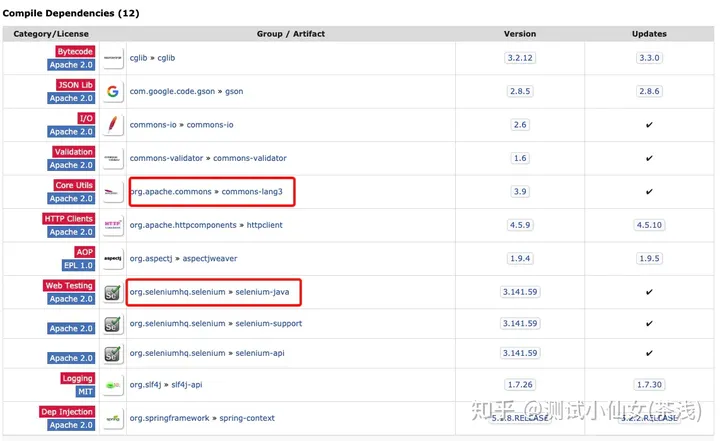
Task: Click the Selenium icon for selenium-api
Action: [112, 353]
